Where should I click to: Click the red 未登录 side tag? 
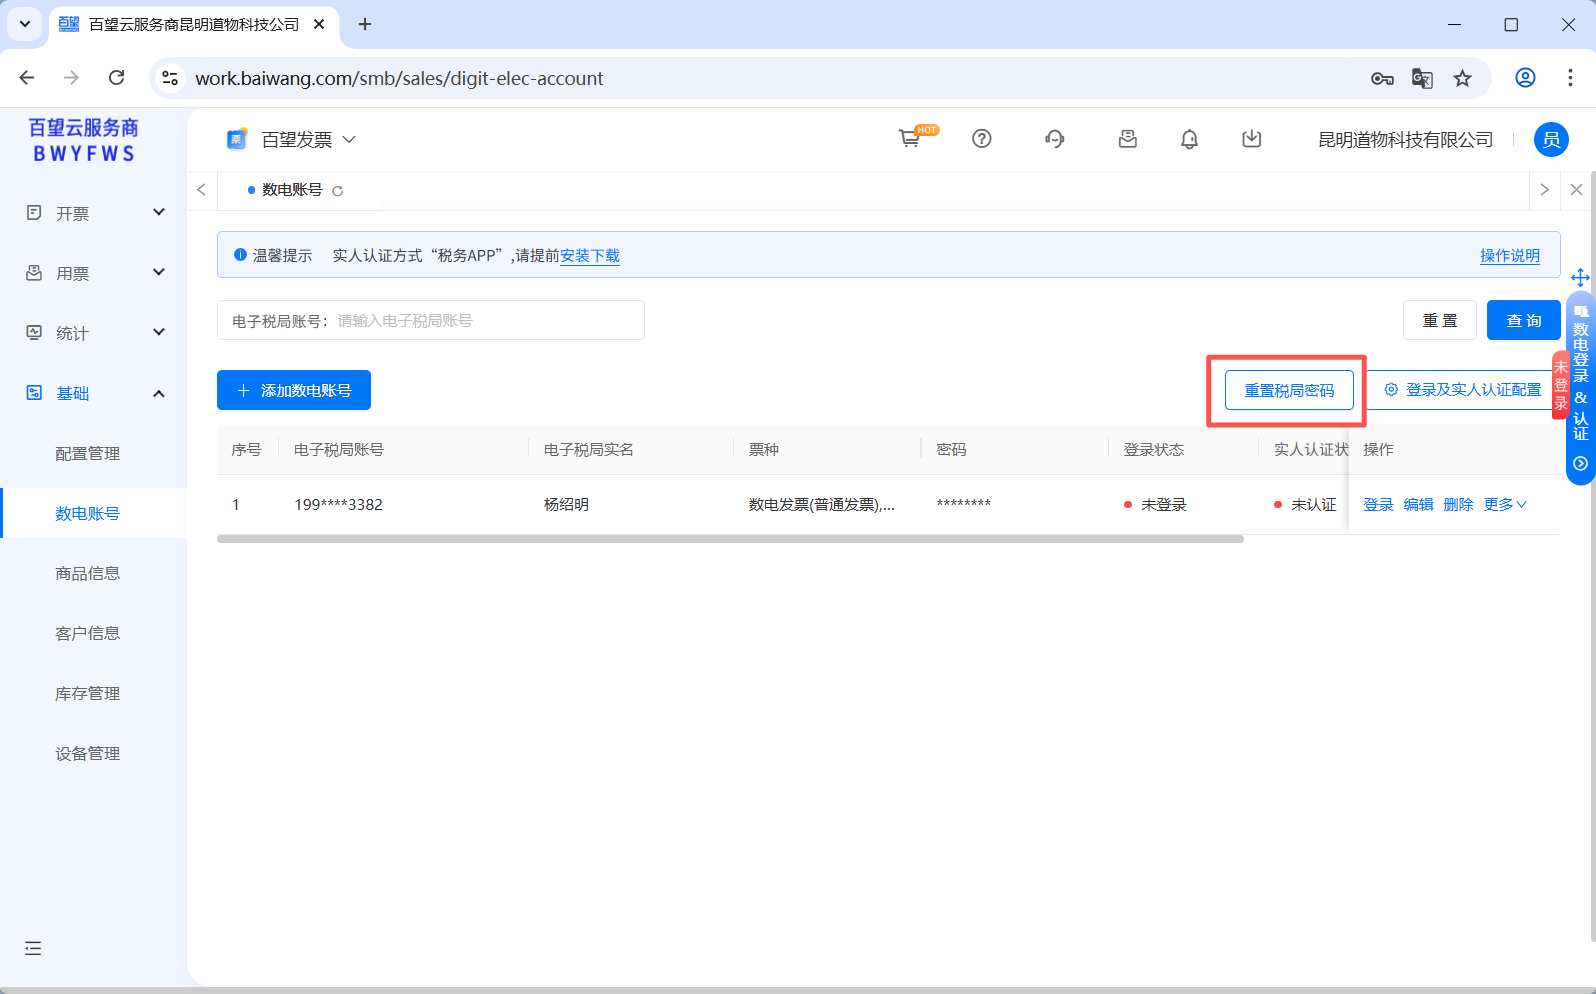tap(1560, 385)
